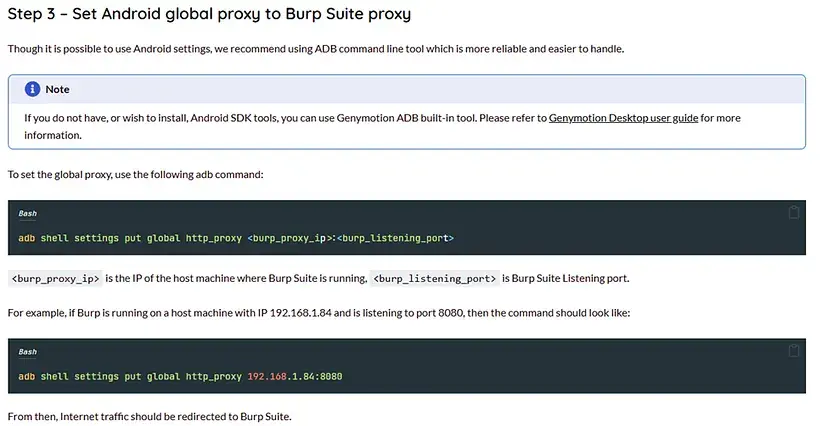The image size is (828, 426).
Task: Click the word adb in first command
Action: tap(27, 238)
